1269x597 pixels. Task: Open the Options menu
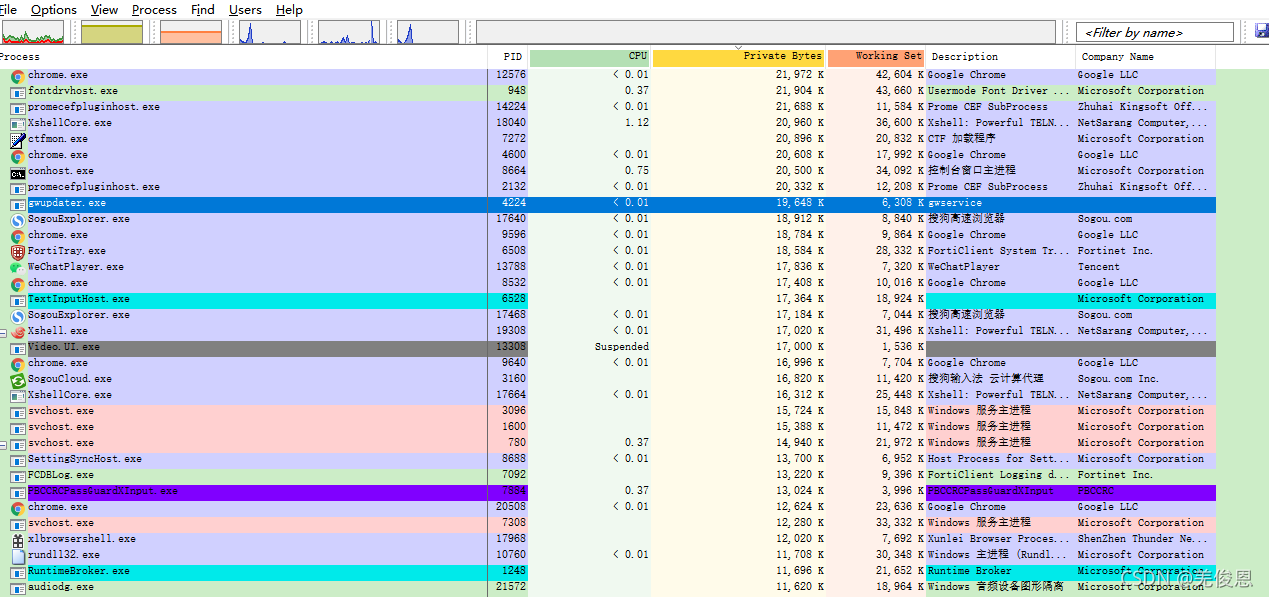pyautogui.click(x=54, y=9)
